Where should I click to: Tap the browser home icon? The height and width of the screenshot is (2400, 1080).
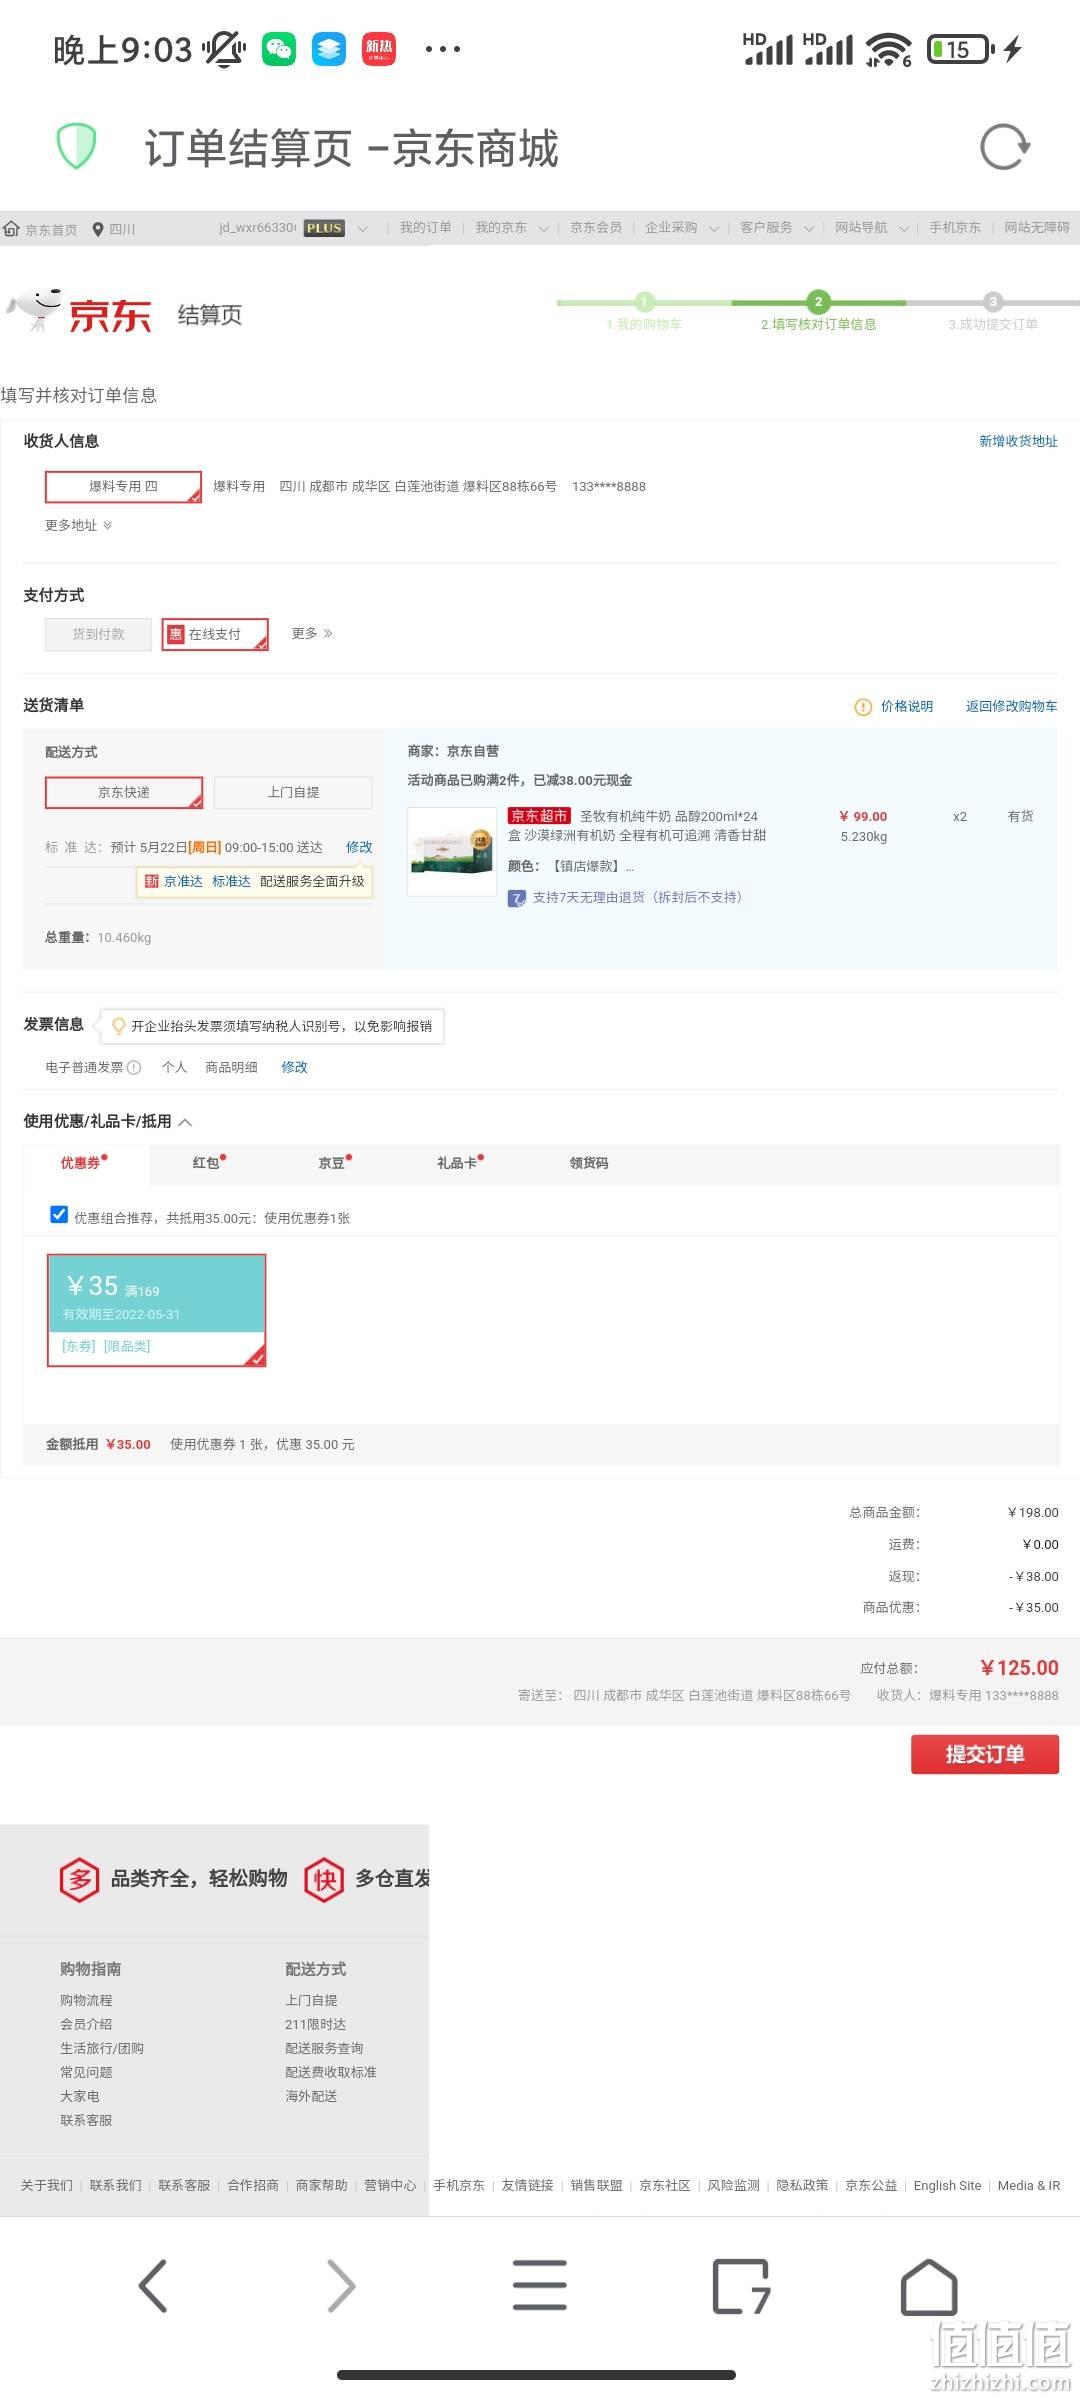coord(929,2286)
